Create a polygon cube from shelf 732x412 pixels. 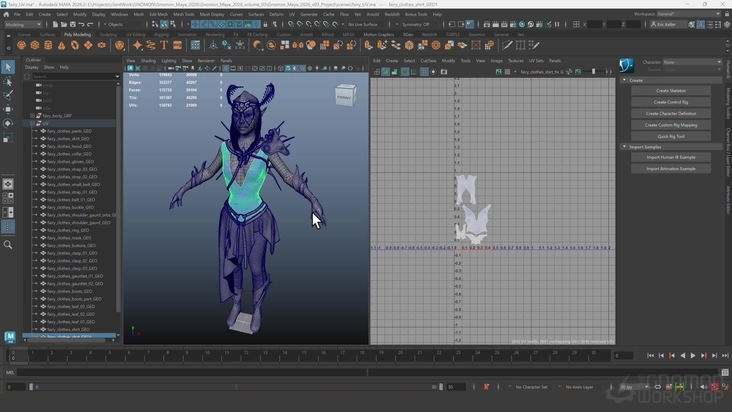35,45
